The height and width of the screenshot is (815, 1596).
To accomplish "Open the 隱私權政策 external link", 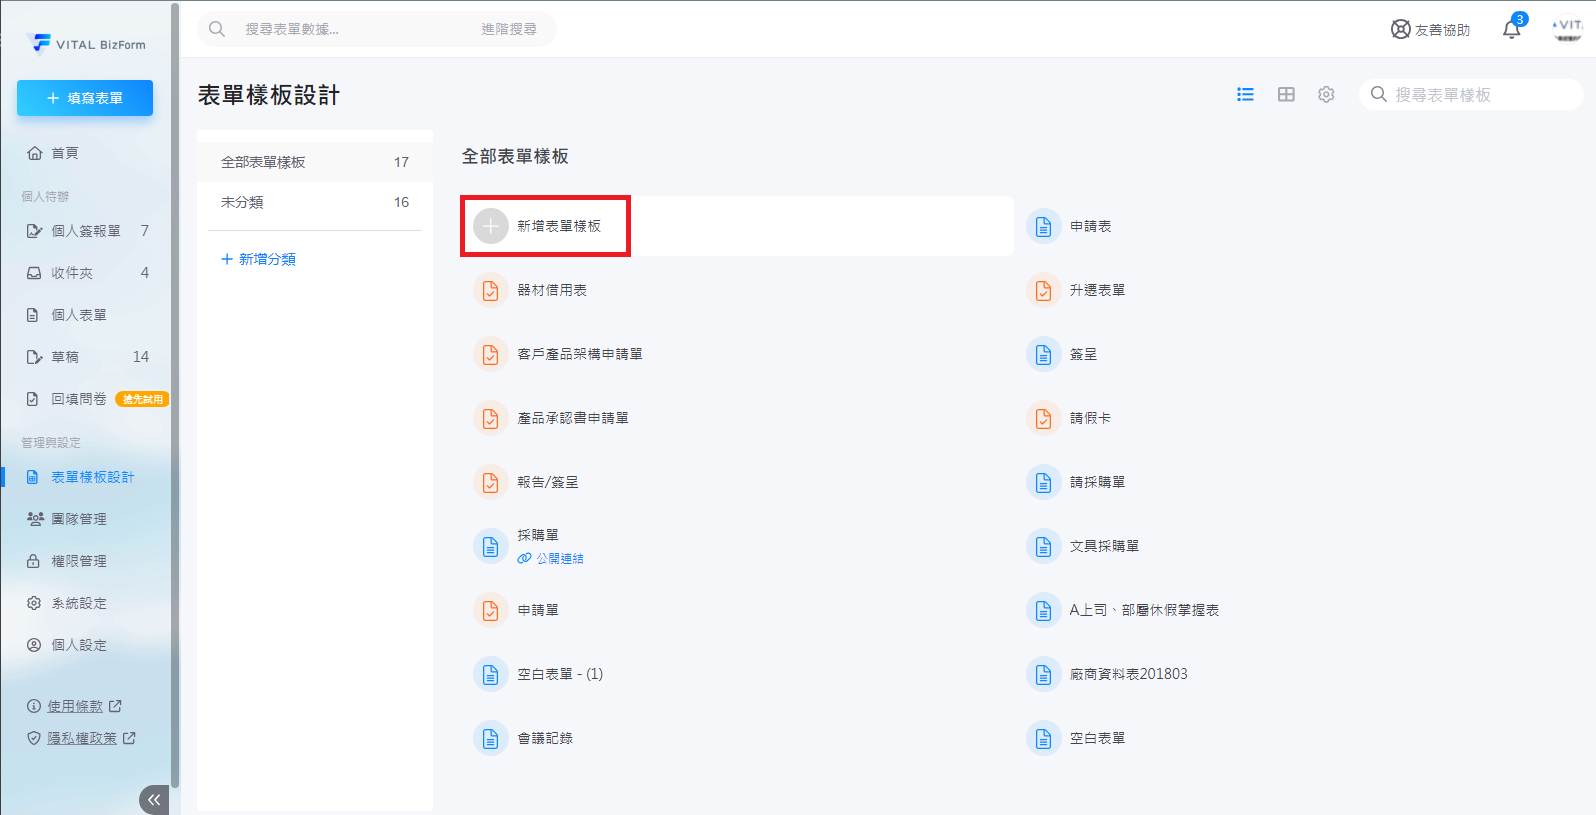I will 82,738.
